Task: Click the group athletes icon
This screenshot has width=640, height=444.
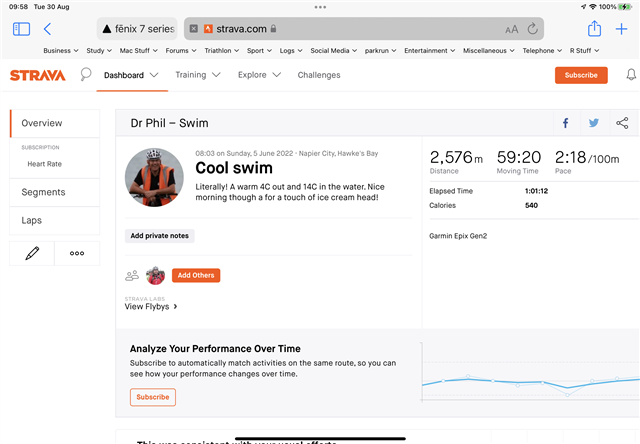Action: coord(132,276)
